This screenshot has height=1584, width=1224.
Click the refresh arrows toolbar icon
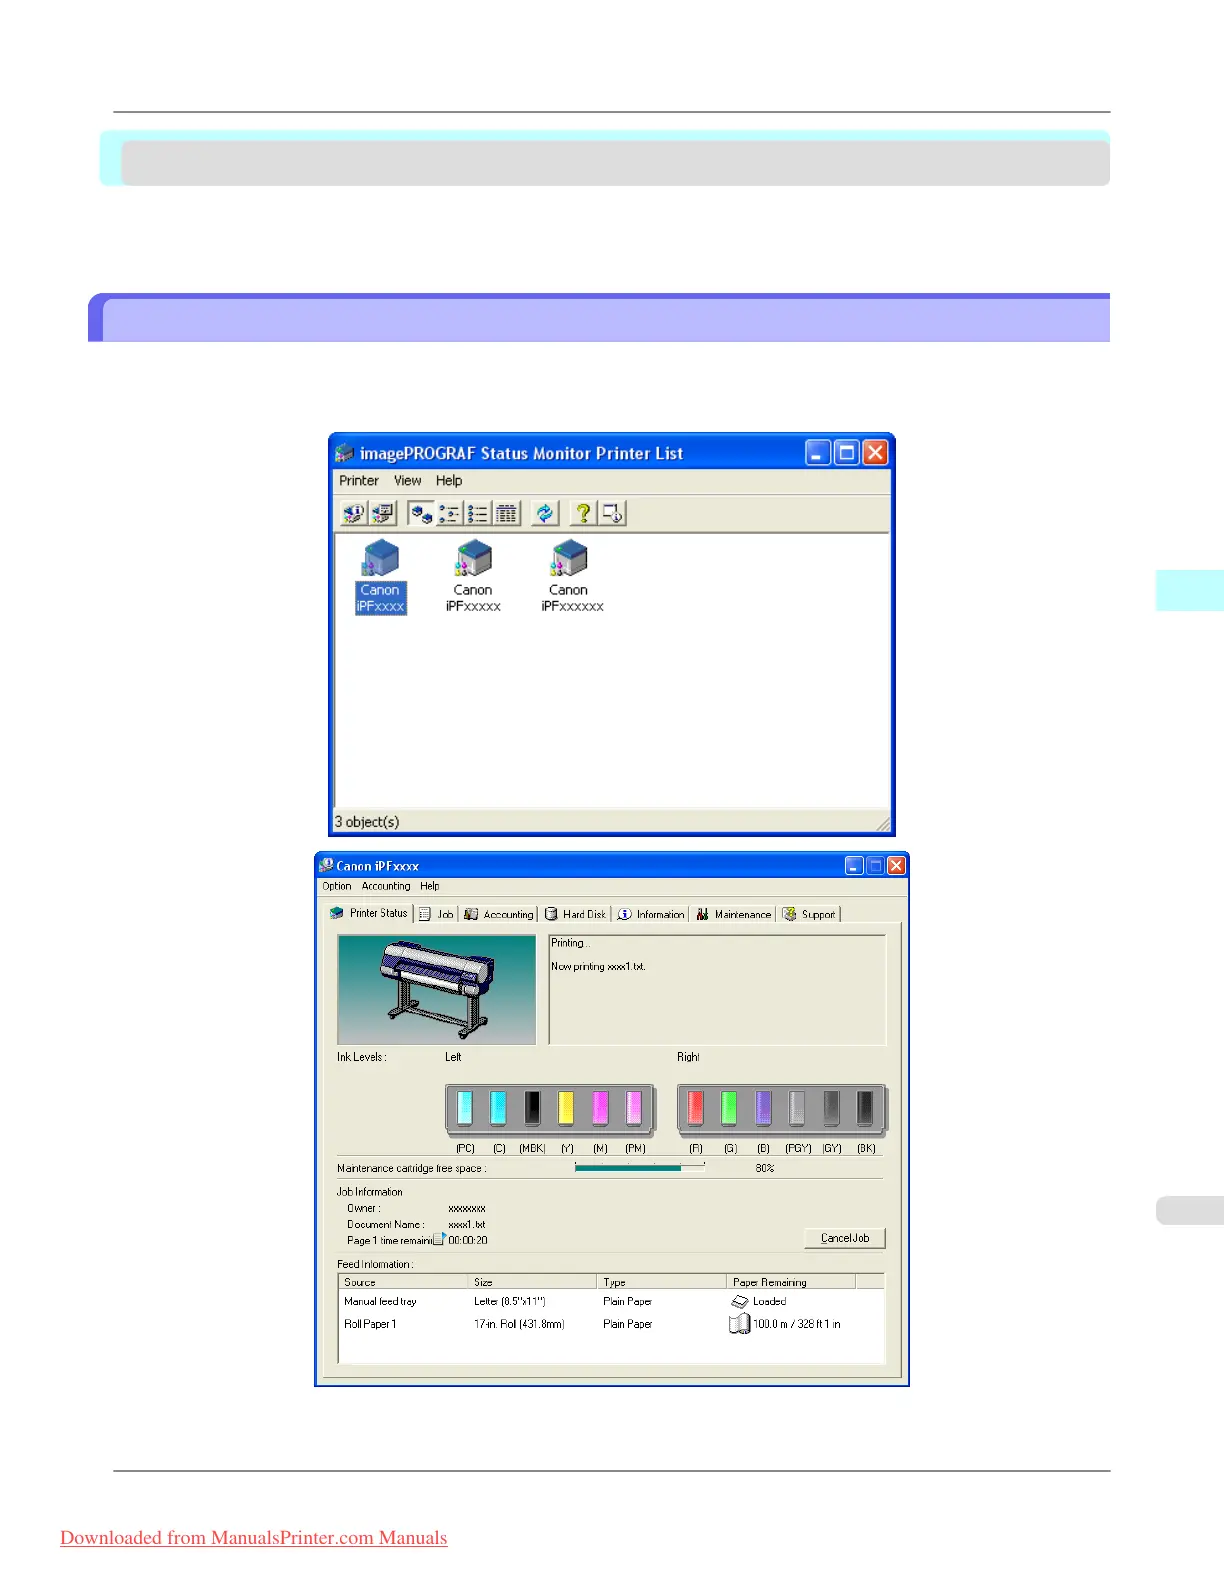(545, 513)
